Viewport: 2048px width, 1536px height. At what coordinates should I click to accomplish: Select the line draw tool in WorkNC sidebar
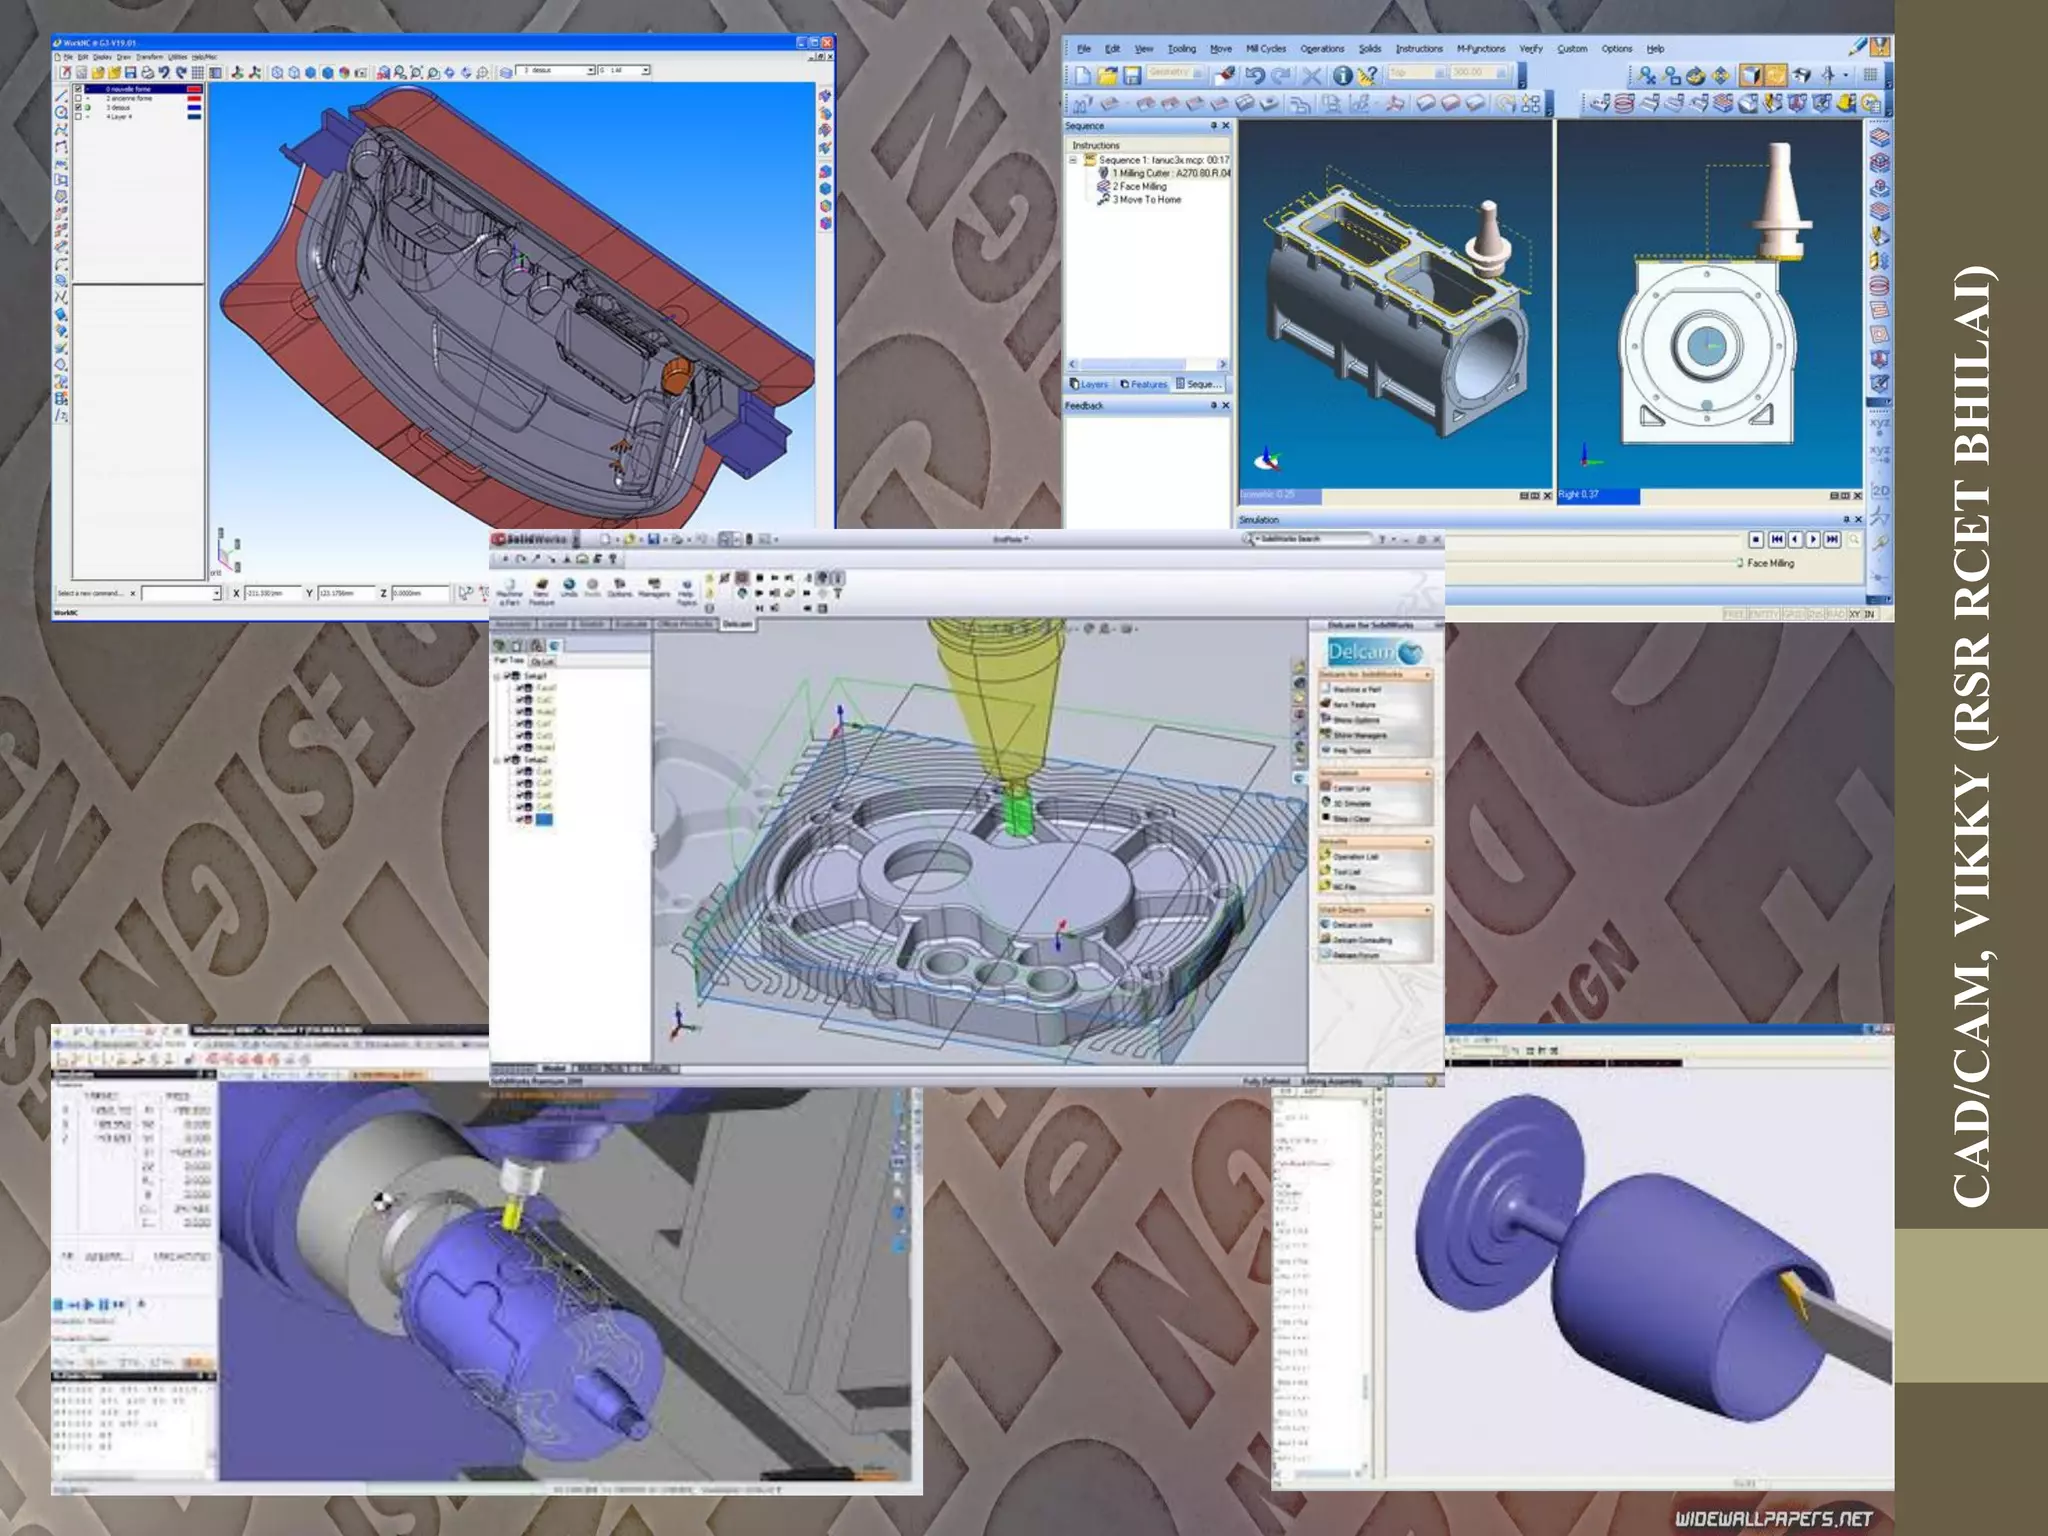point(61,96)
